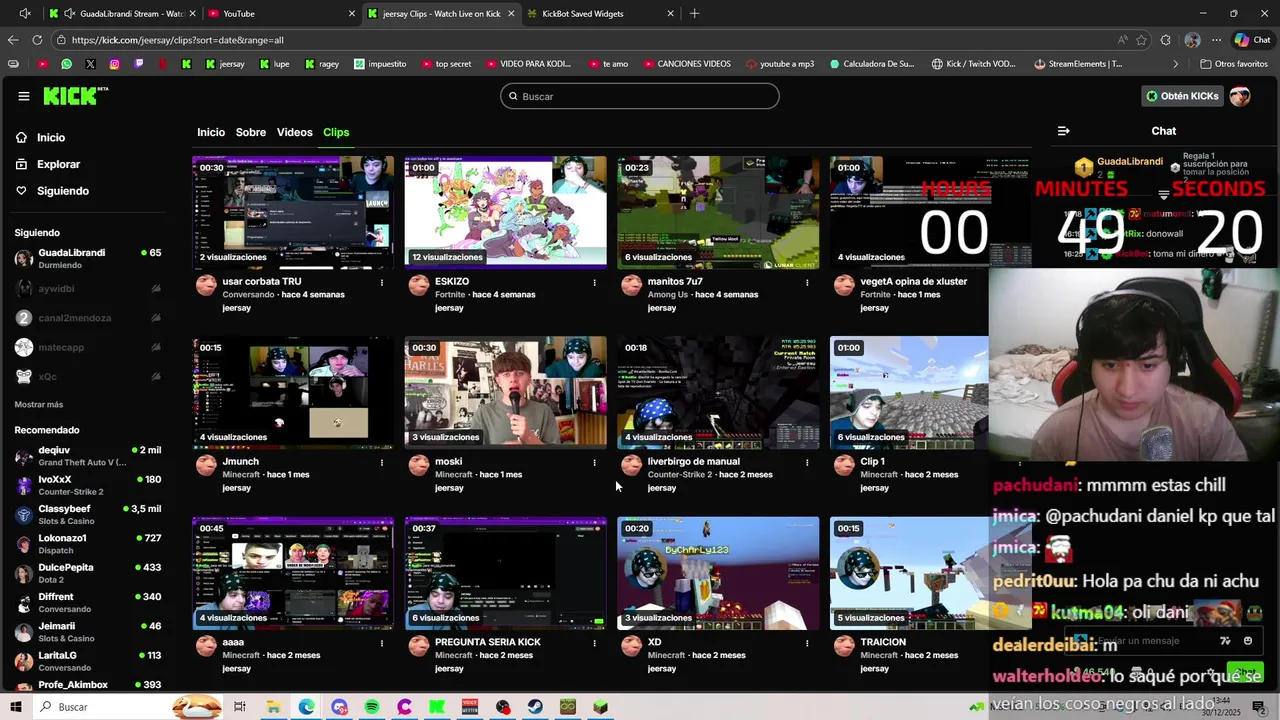Switch to the Videos channel tab
1280x720 pixels.
294,132
